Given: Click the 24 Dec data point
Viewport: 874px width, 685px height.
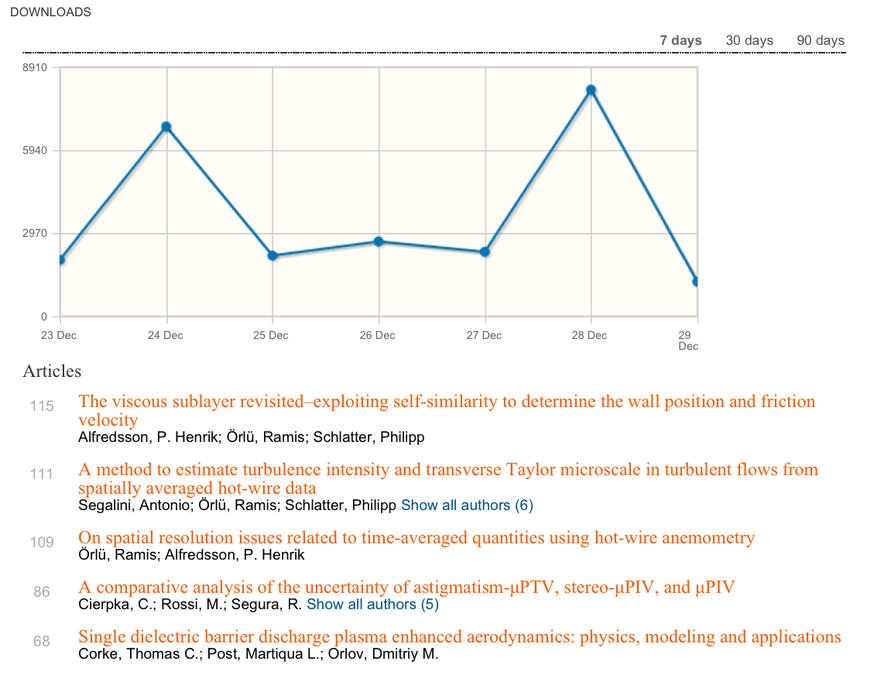Looking at the screenshot, I should [166, 127].
